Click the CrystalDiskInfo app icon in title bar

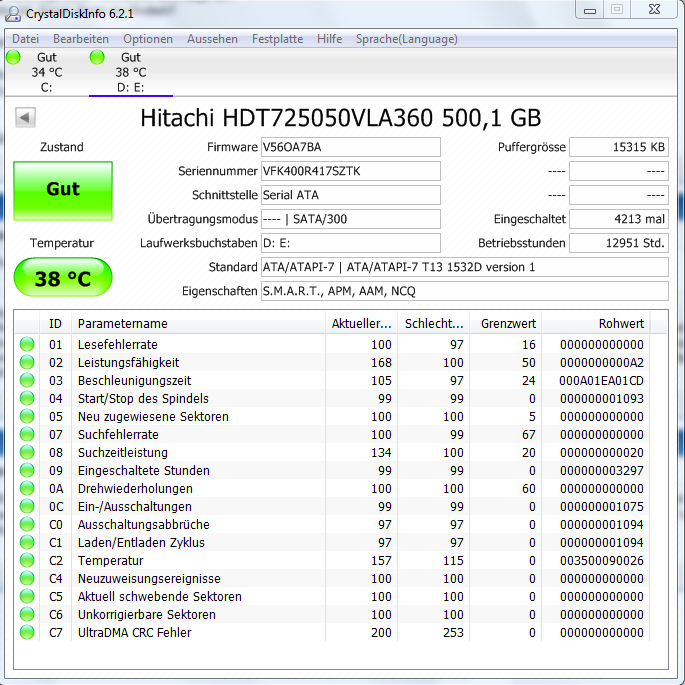click(13, 13)
